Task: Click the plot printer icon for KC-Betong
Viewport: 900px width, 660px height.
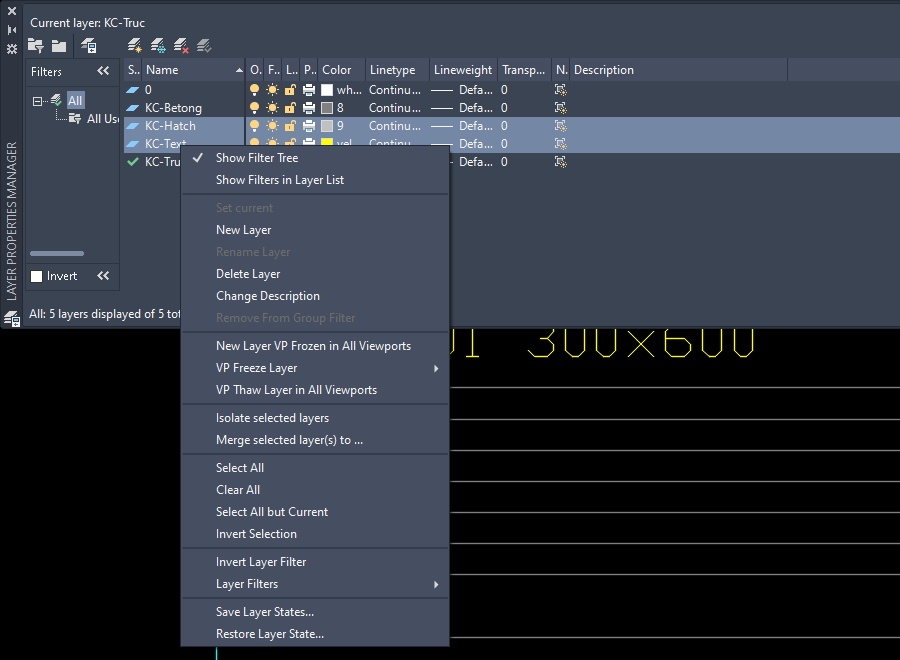Action: [x=309, y=108]
